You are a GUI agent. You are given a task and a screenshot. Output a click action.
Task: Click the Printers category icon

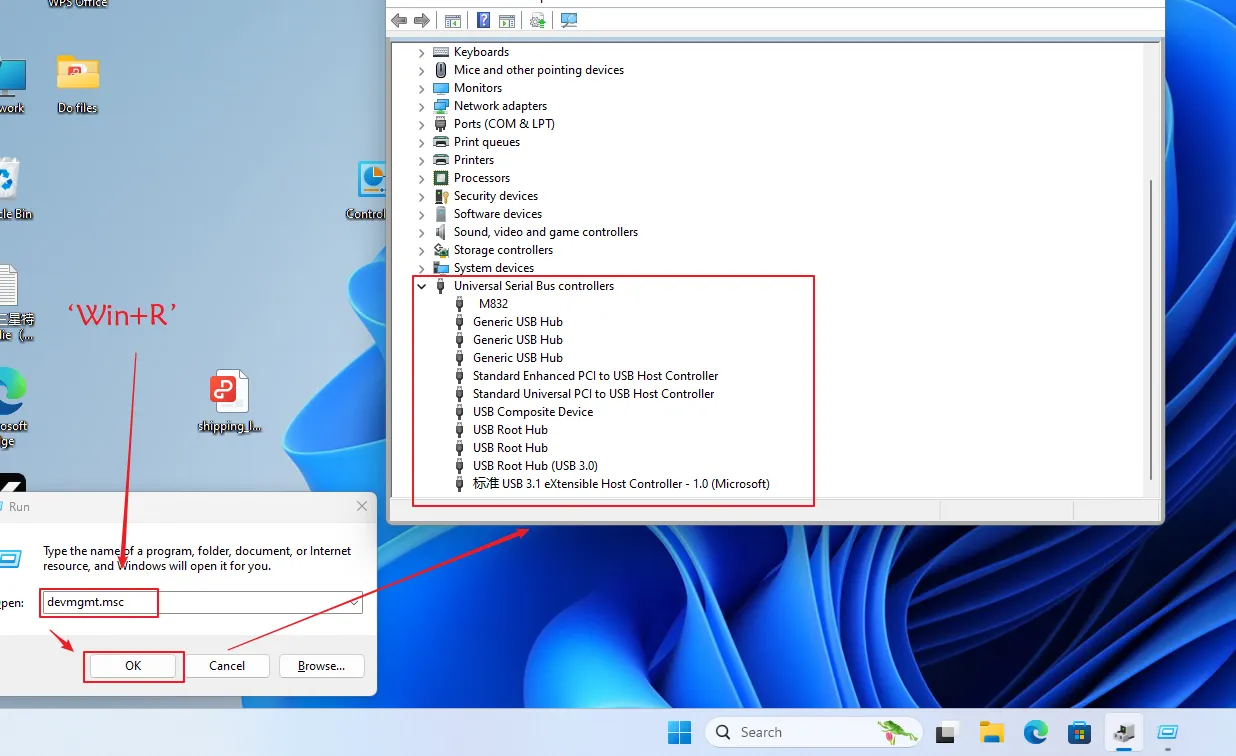[441, 160]
